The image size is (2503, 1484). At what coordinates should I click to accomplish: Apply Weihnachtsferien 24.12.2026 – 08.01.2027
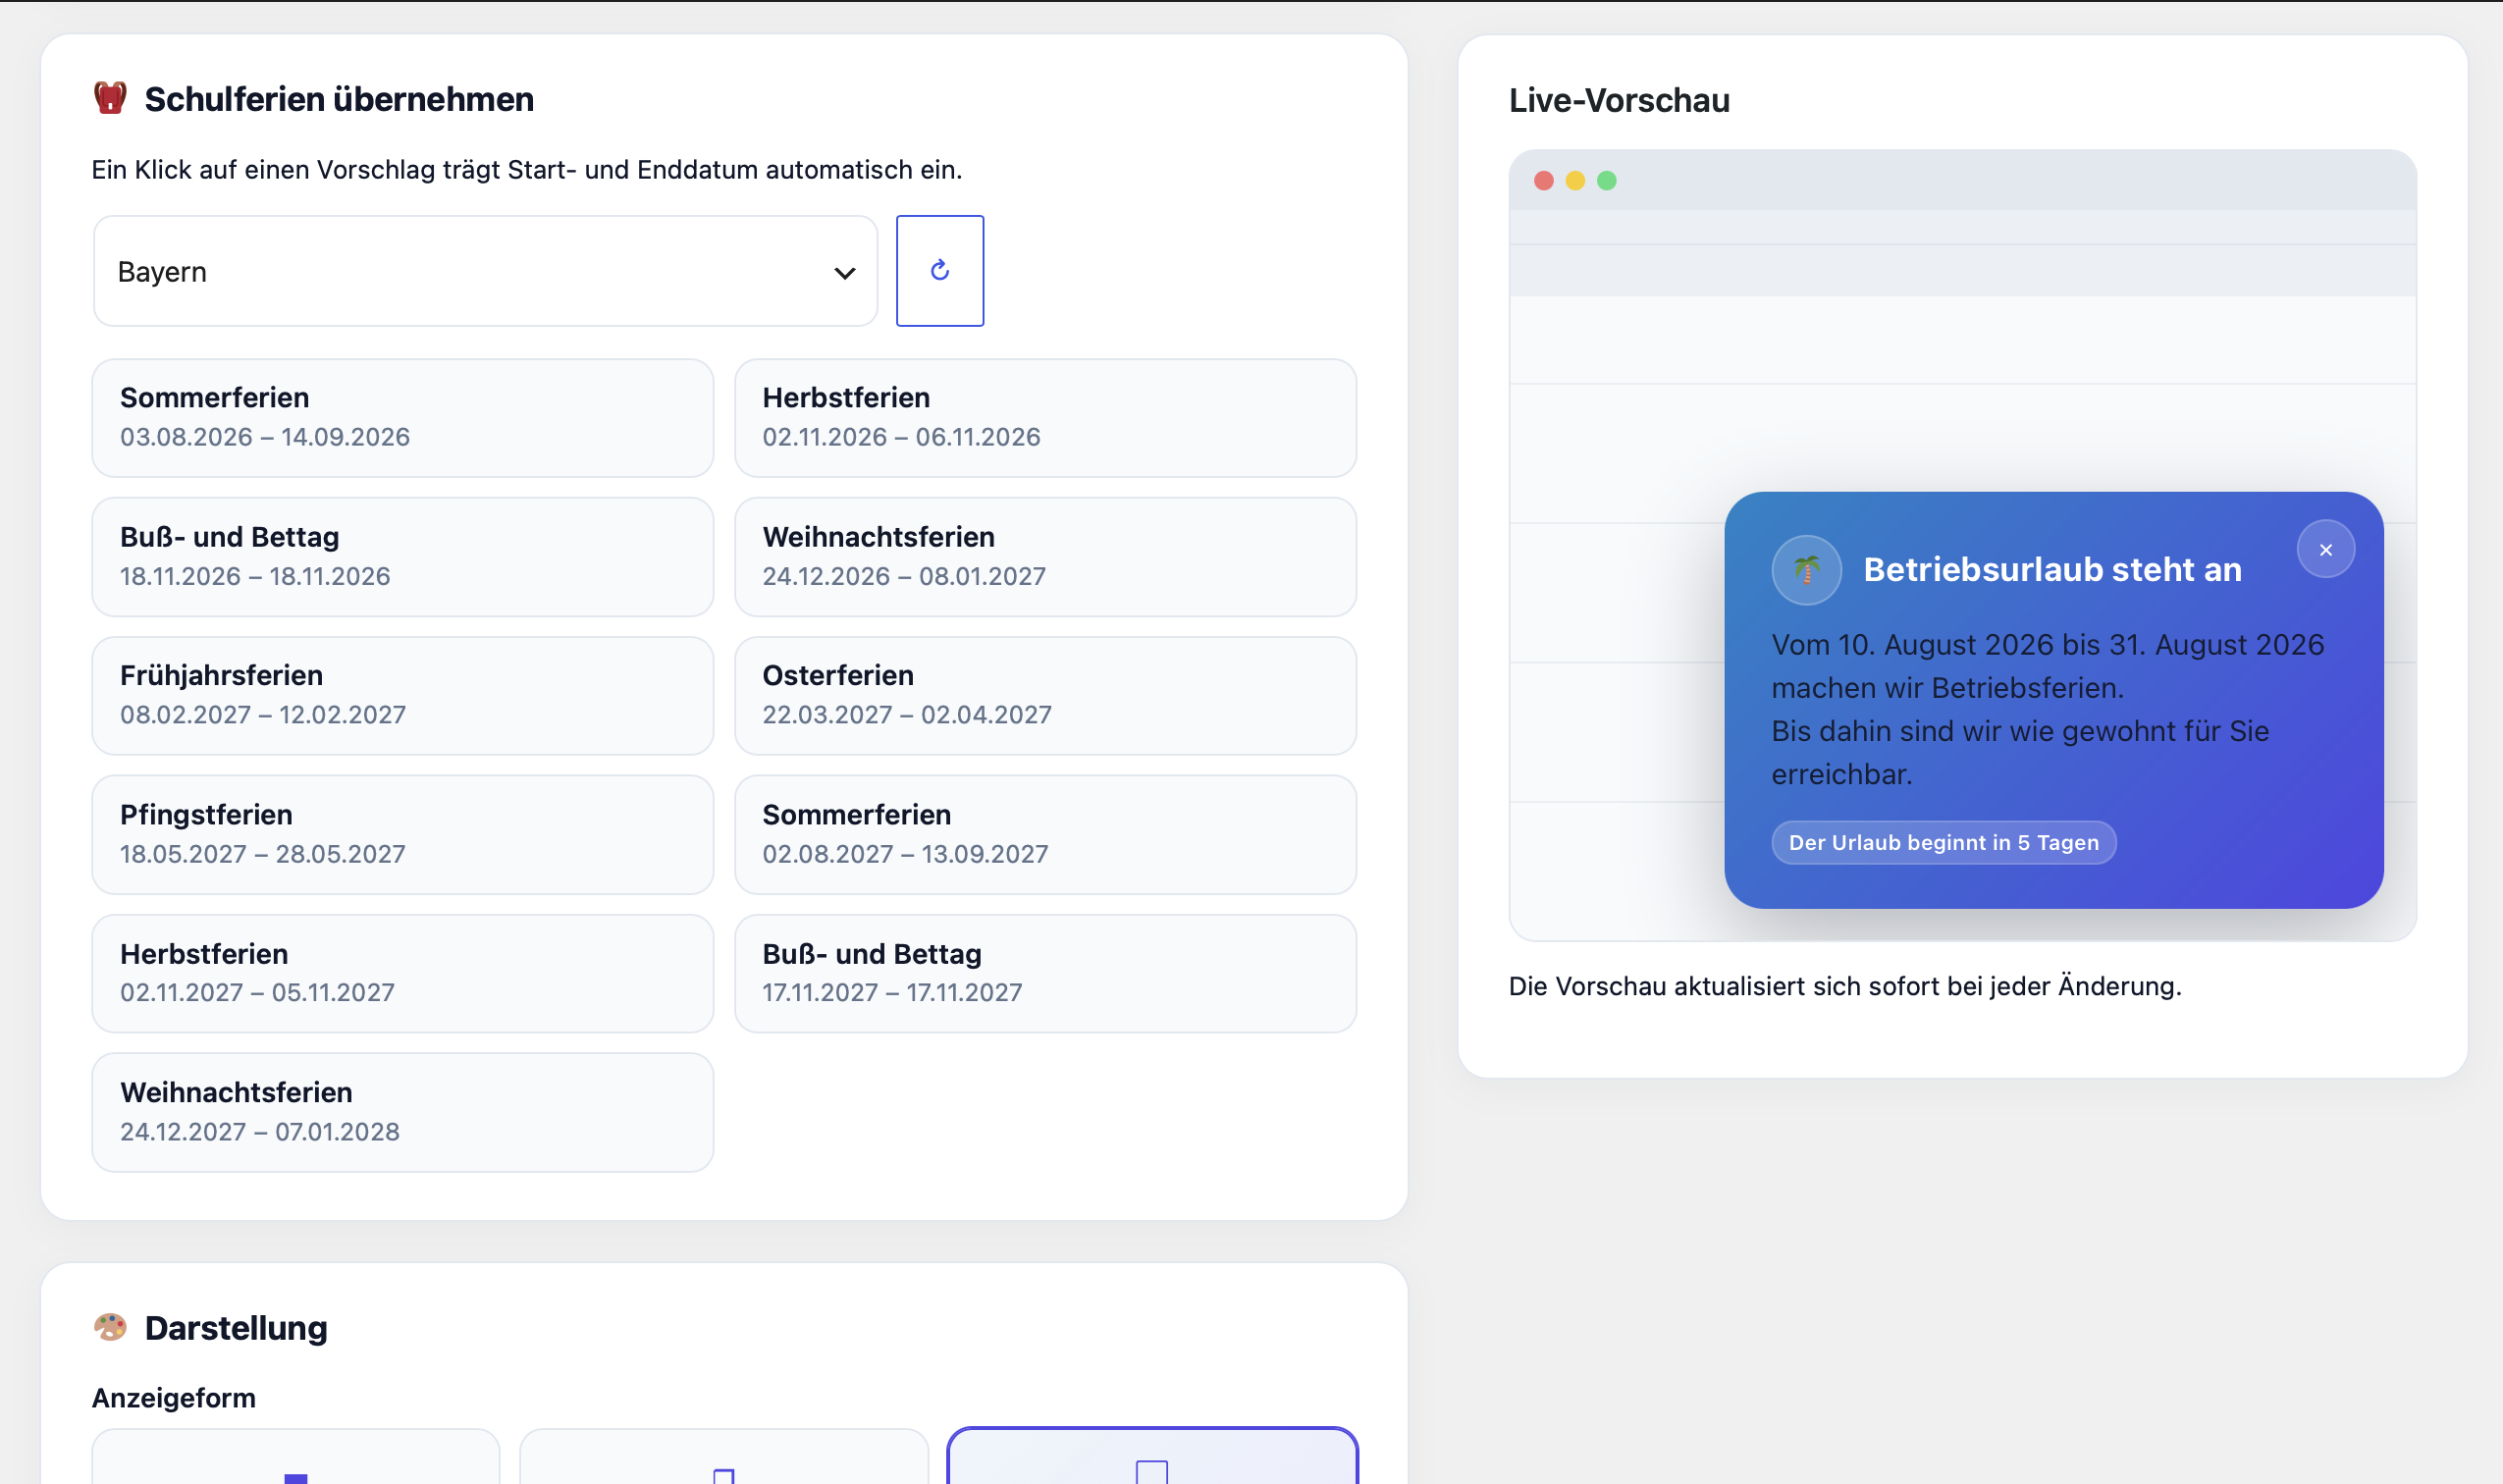[1045, 557]
